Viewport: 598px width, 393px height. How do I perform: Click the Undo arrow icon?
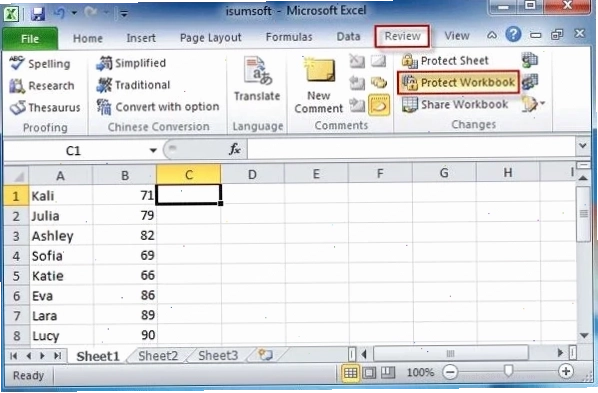[x=59, y=13]
